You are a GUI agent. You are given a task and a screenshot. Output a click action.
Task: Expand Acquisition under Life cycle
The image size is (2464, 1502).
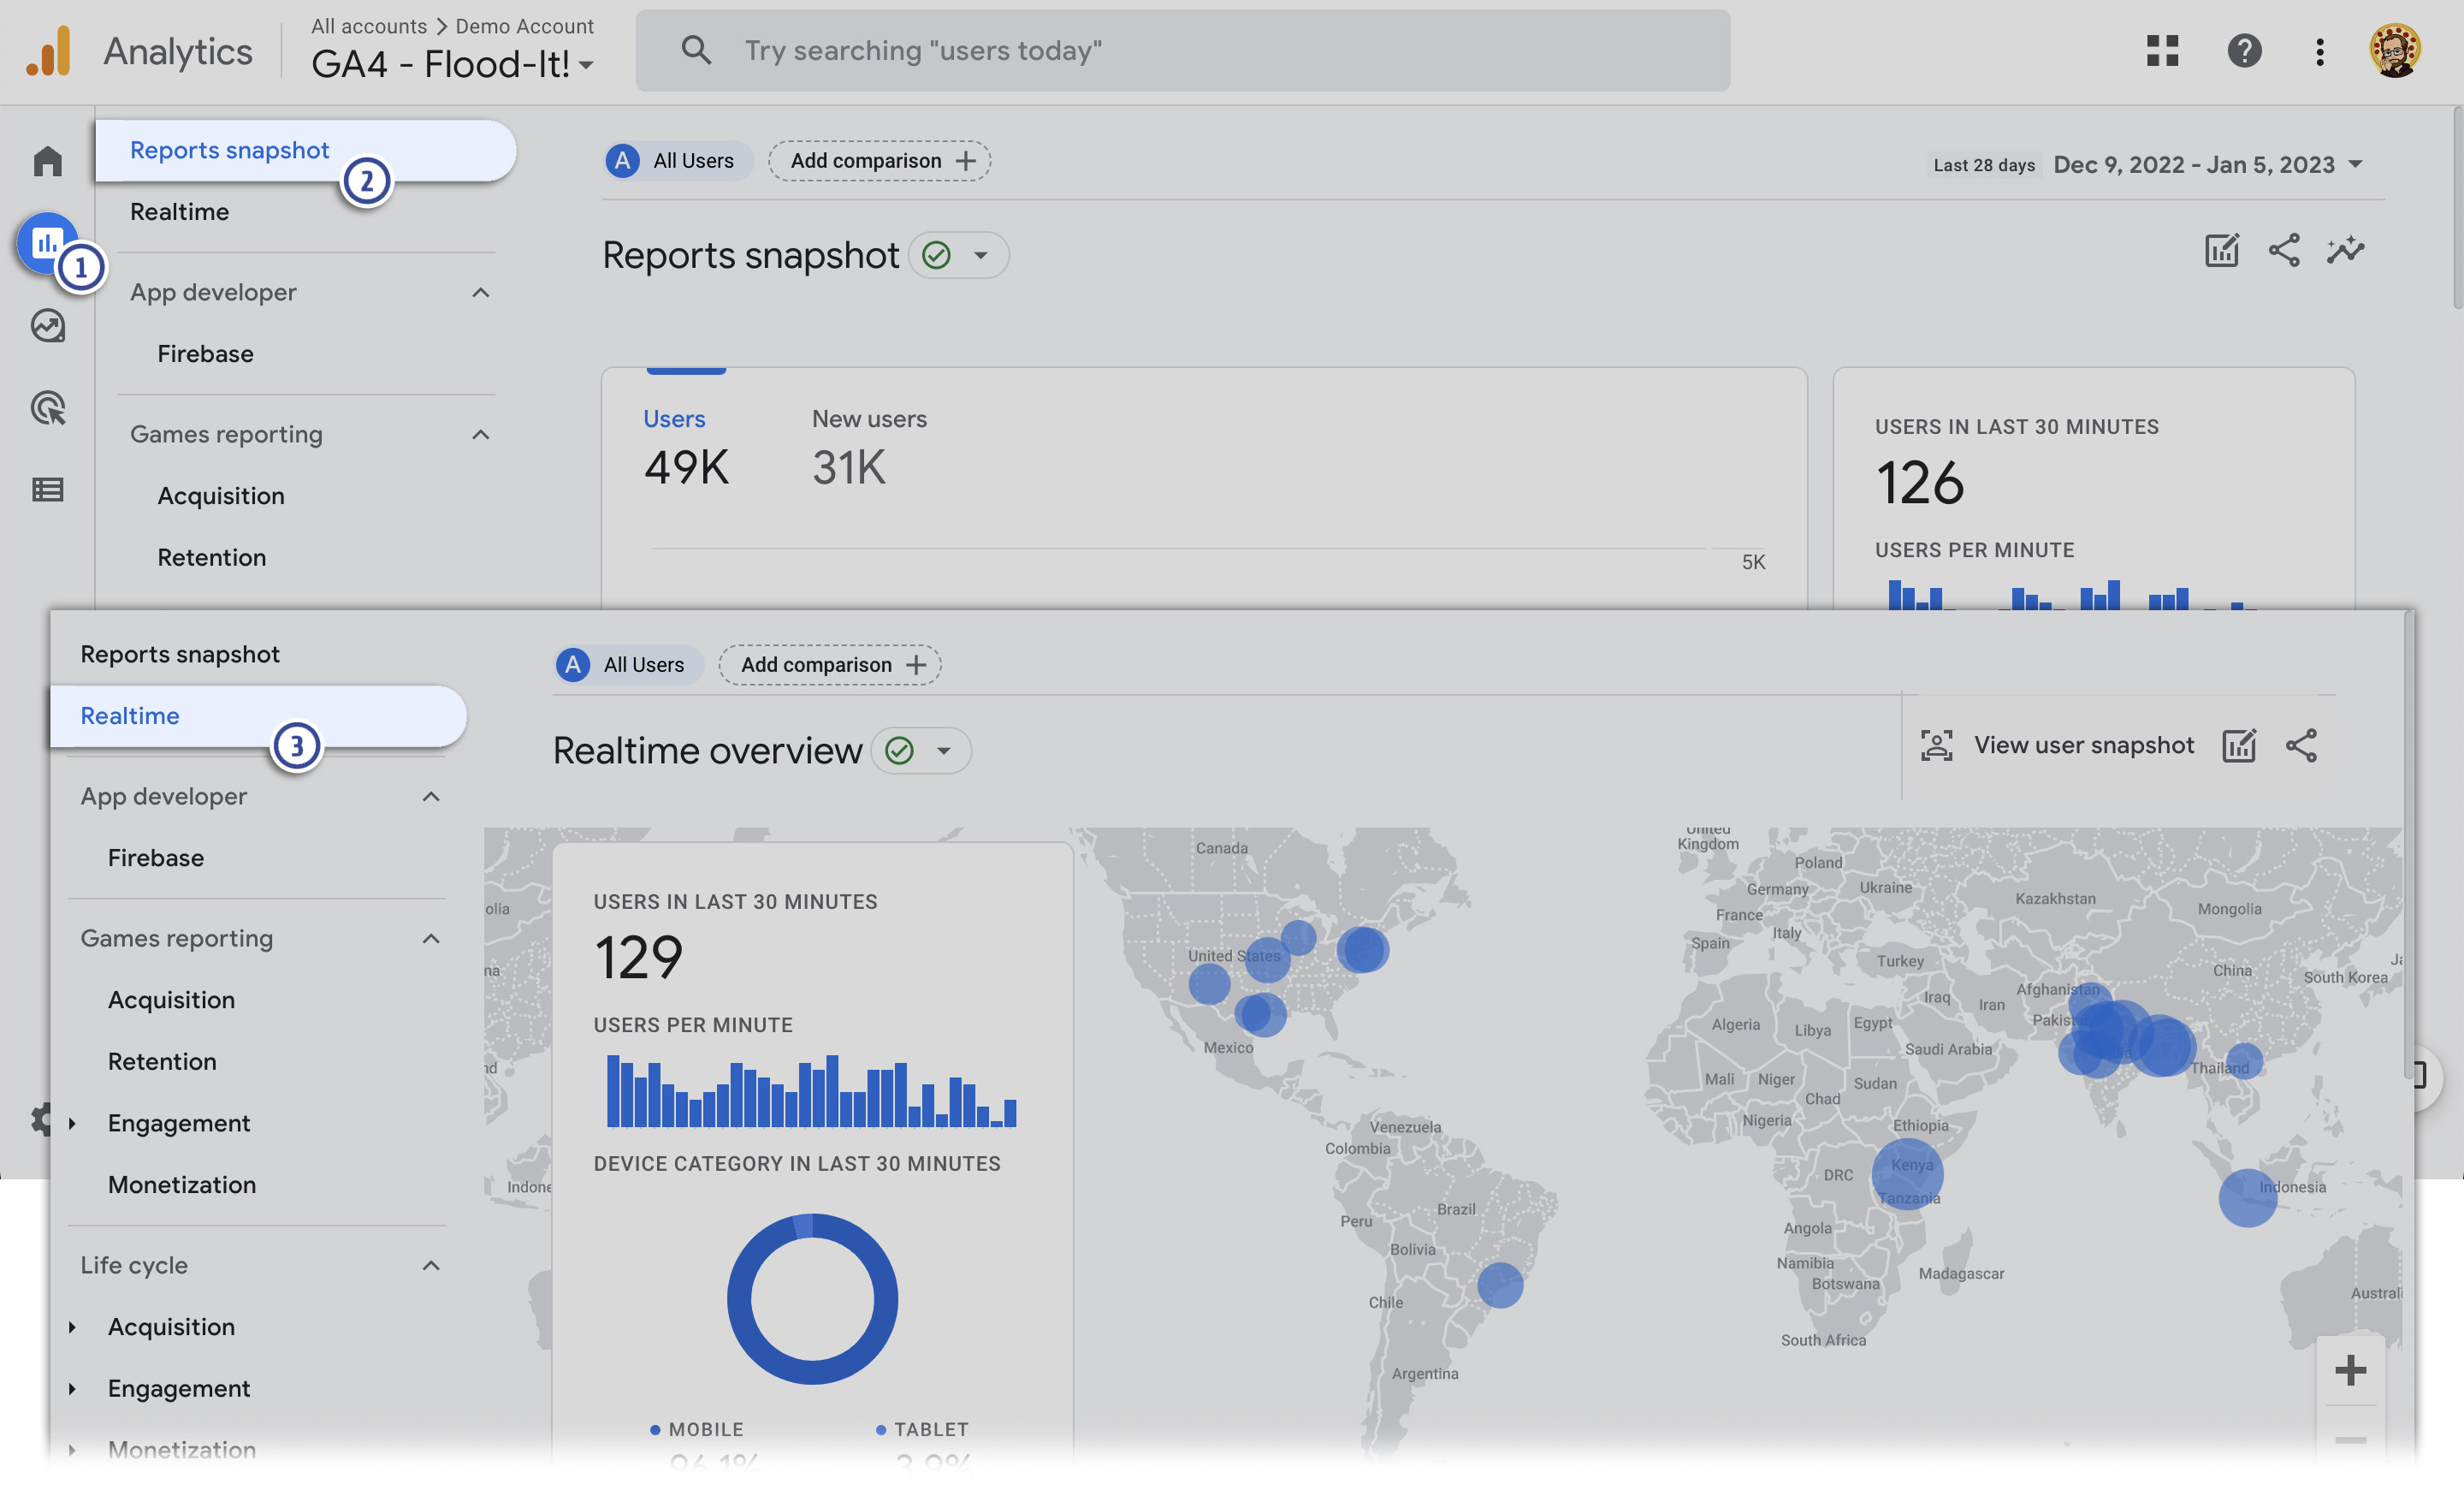click(72, 1327)
